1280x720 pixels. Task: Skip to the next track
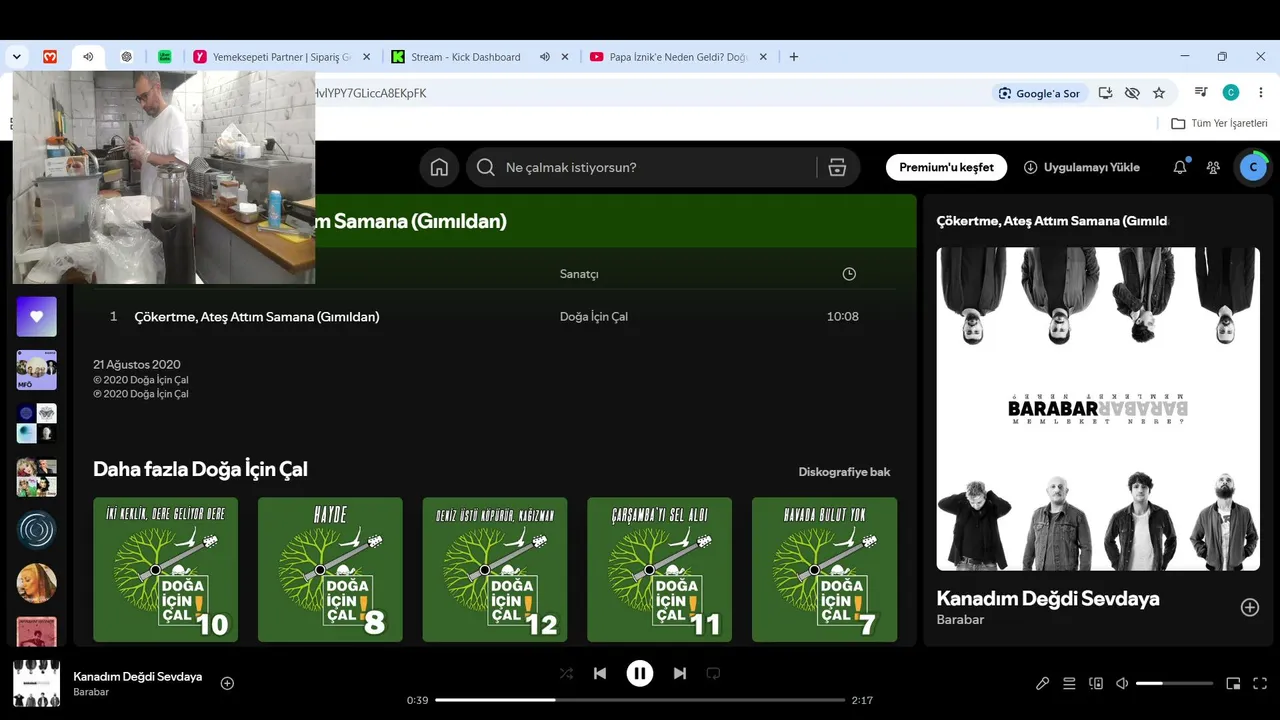click(680, 673)
